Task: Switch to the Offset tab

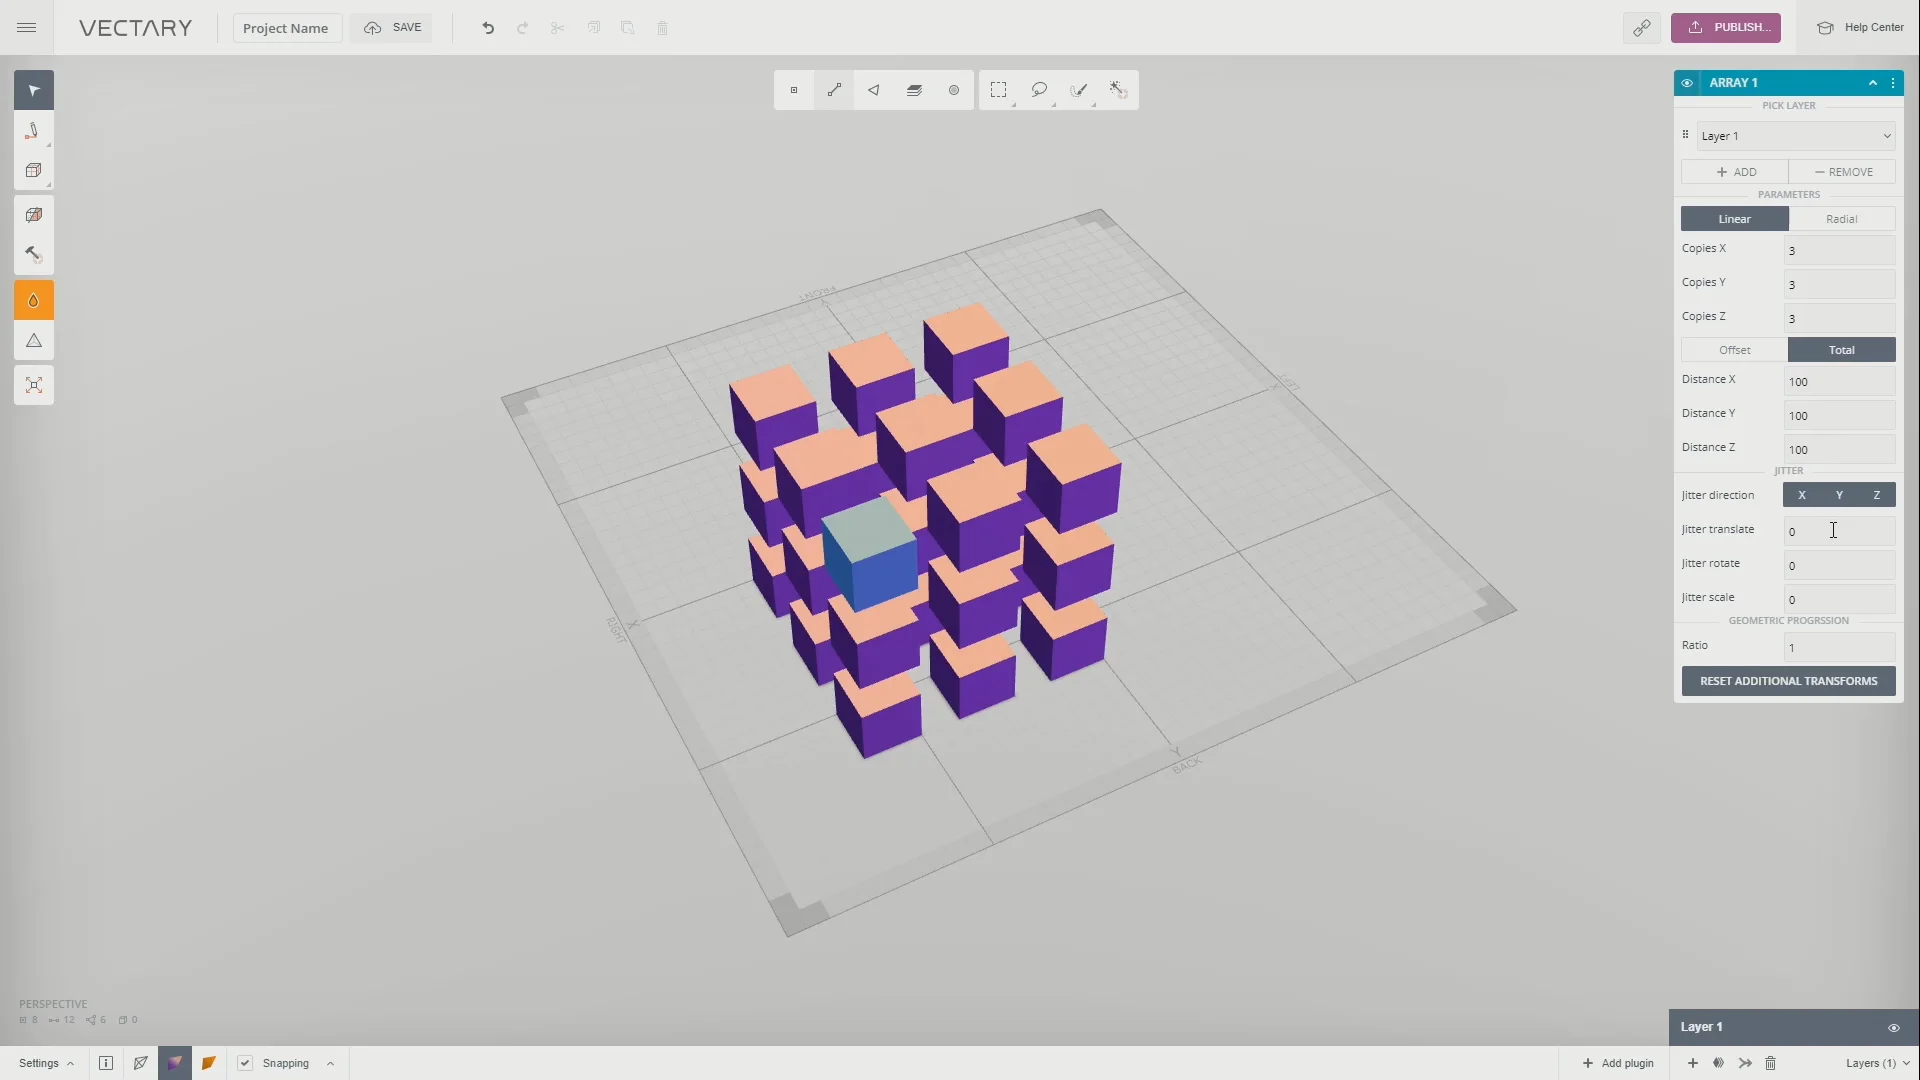Action: point(1732,350)
